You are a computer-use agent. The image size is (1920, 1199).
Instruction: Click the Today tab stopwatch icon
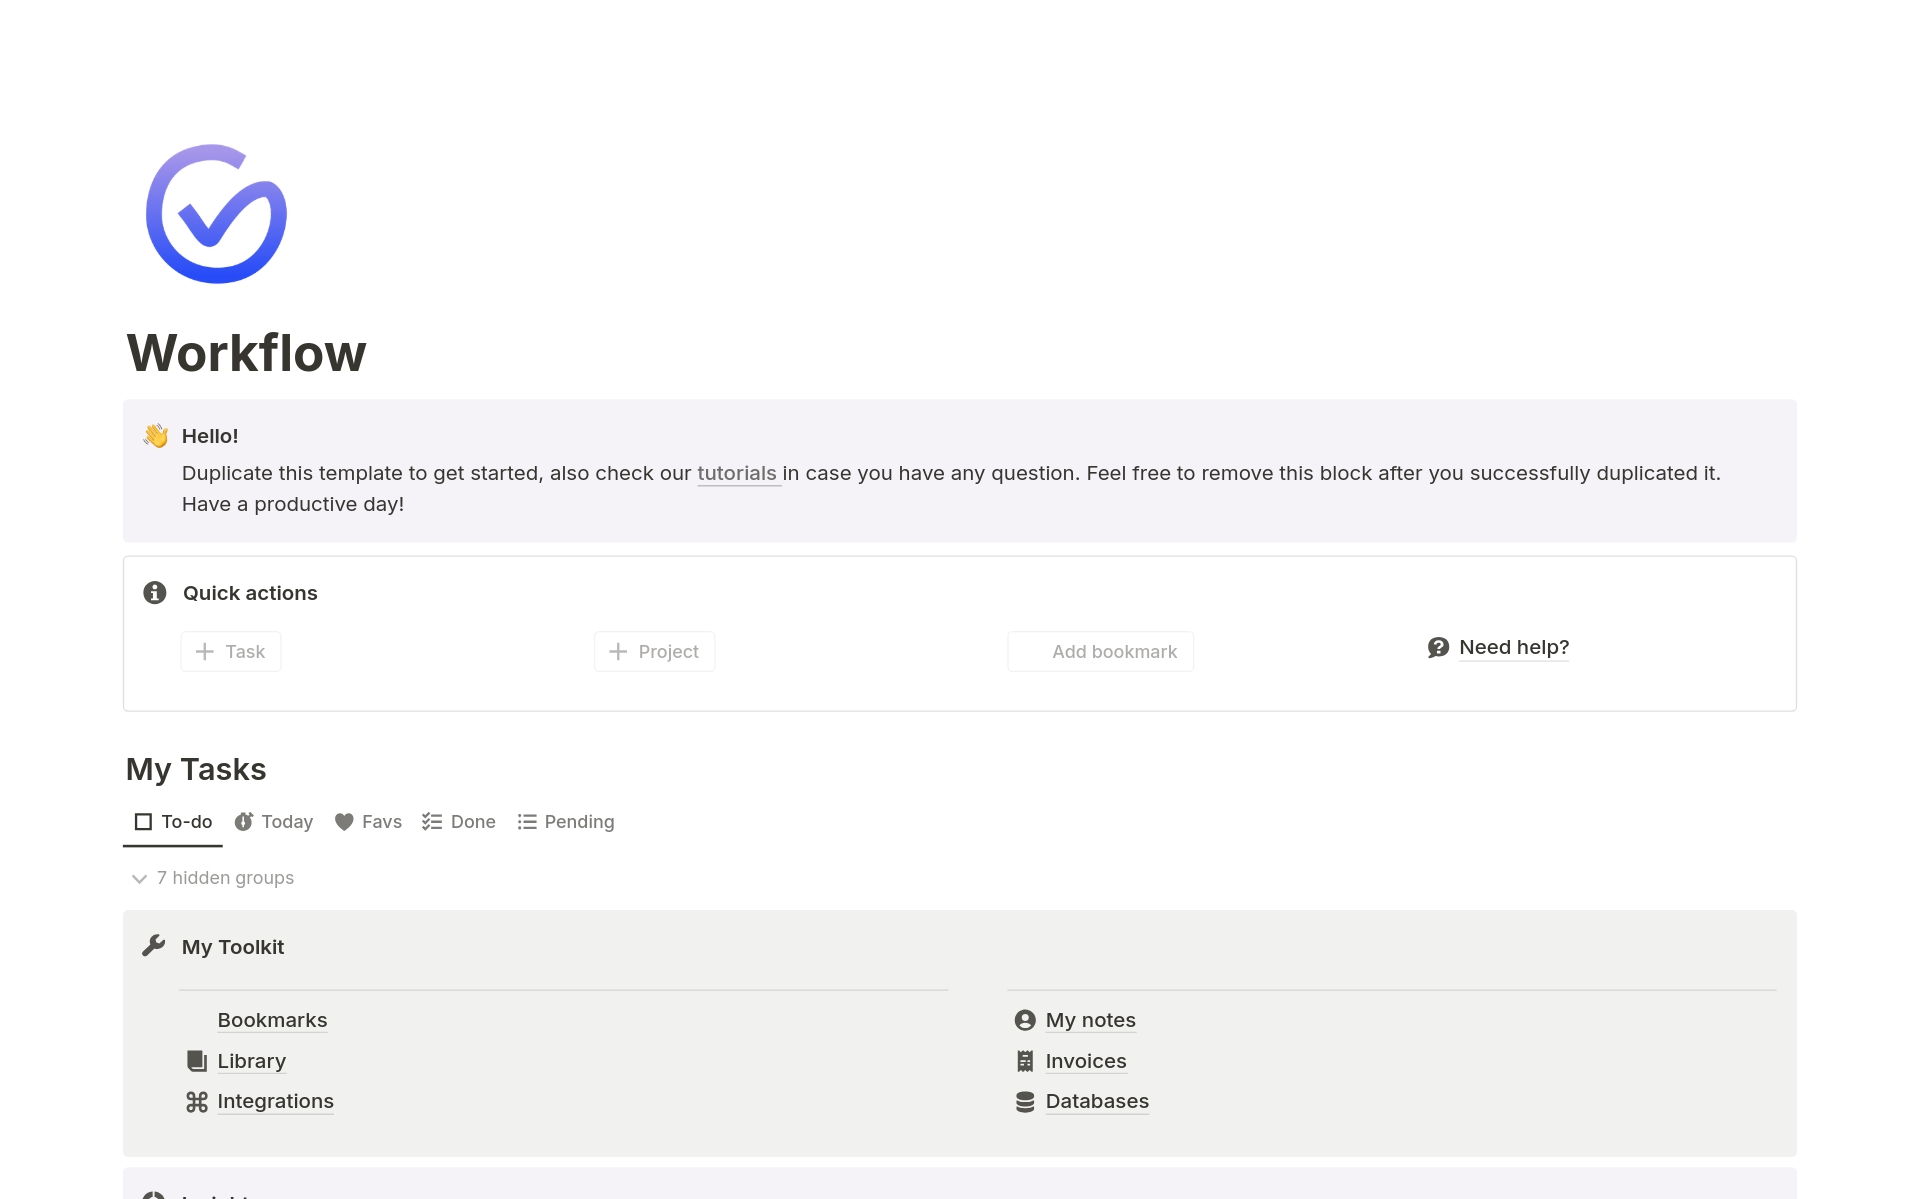click(x=243, y=822)
